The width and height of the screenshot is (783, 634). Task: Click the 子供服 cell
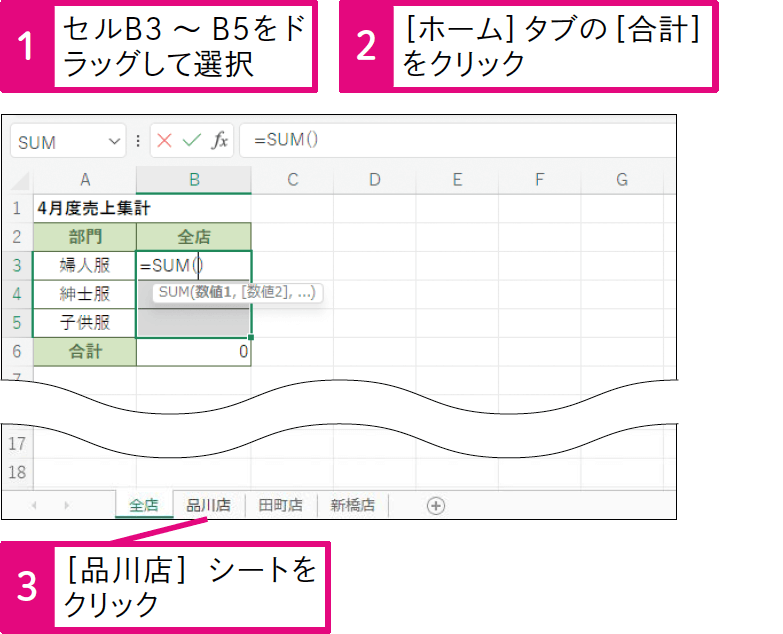[85, 323]
